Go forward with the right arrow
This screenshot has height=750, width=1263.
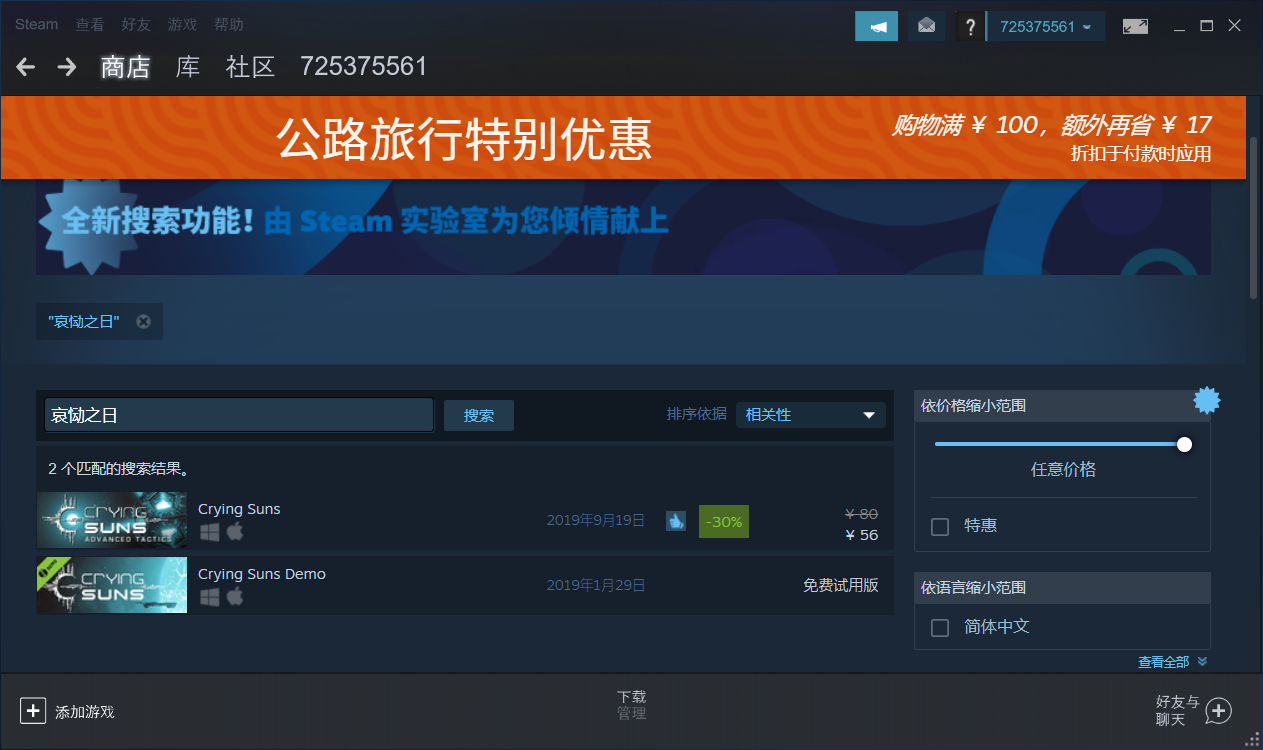click(x=67, y=67)
